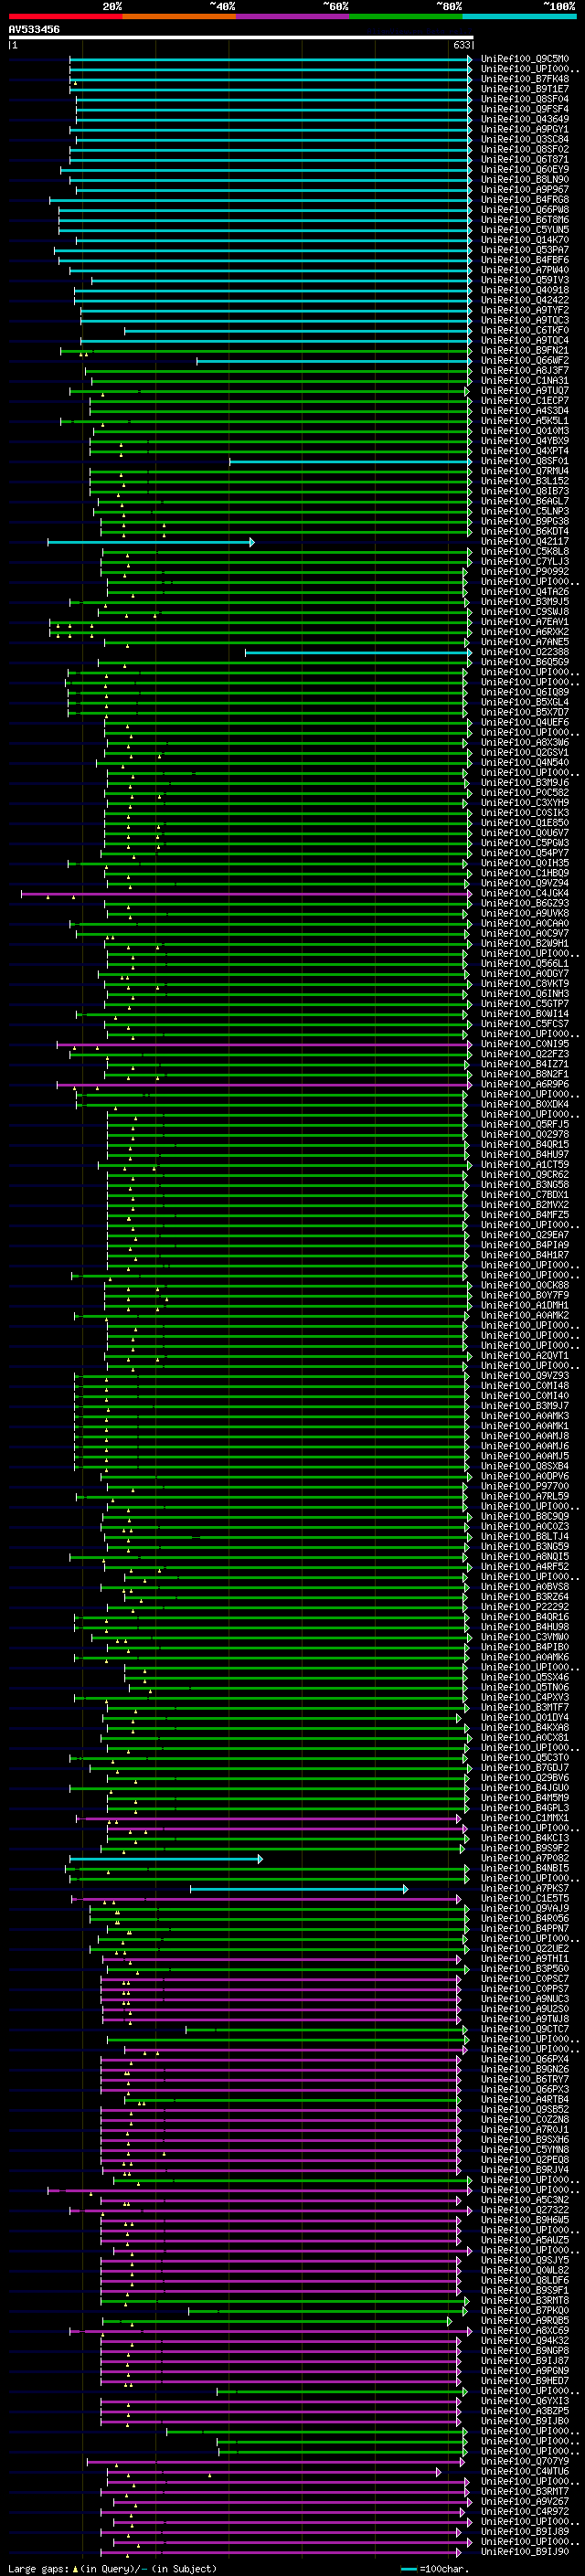The width and height of the screenshot is (585, 2576).
Task: Click the label UniRef100_Q40918
Action: [525, 290]
